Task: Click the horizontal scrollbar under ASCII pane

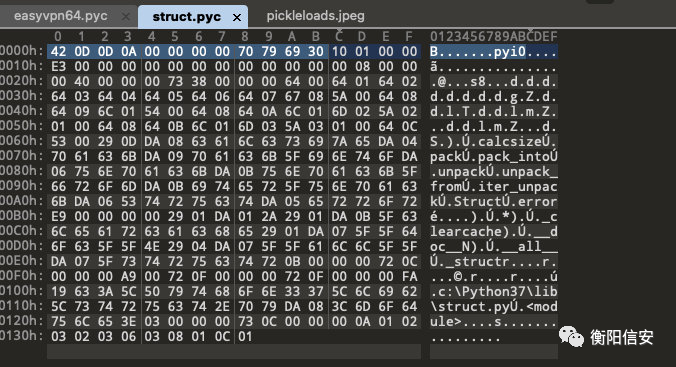Action: [494, 351]
